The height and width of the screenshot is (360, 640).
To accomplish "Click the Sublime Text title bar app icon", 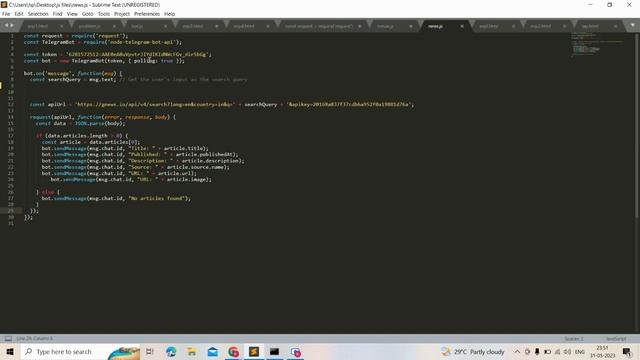I will click(x=4, y=4).
